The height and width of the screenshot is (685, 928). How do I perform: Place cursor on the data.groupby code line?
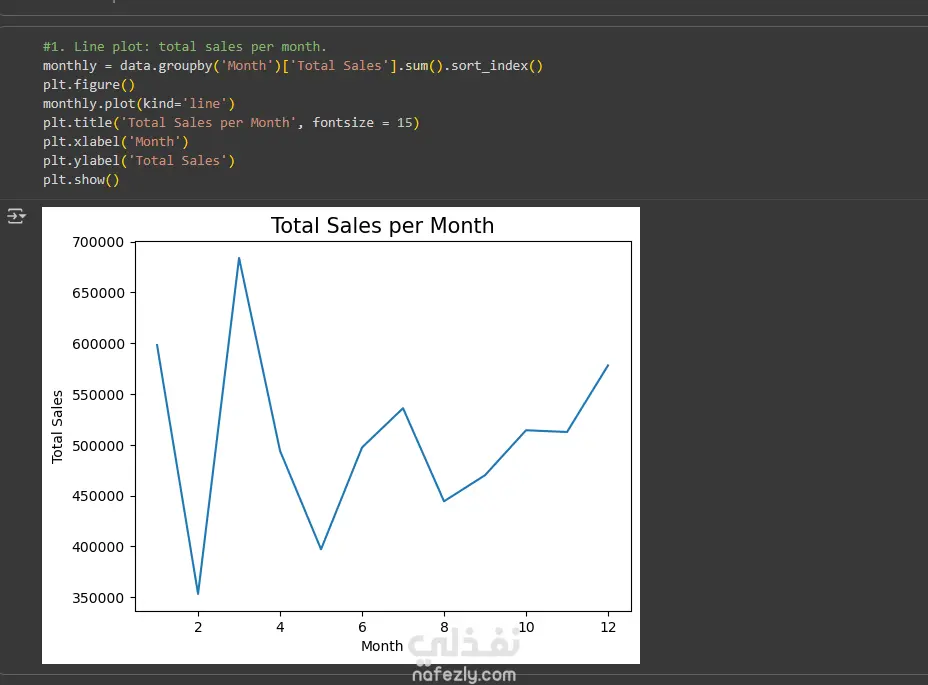pos(292,66)
